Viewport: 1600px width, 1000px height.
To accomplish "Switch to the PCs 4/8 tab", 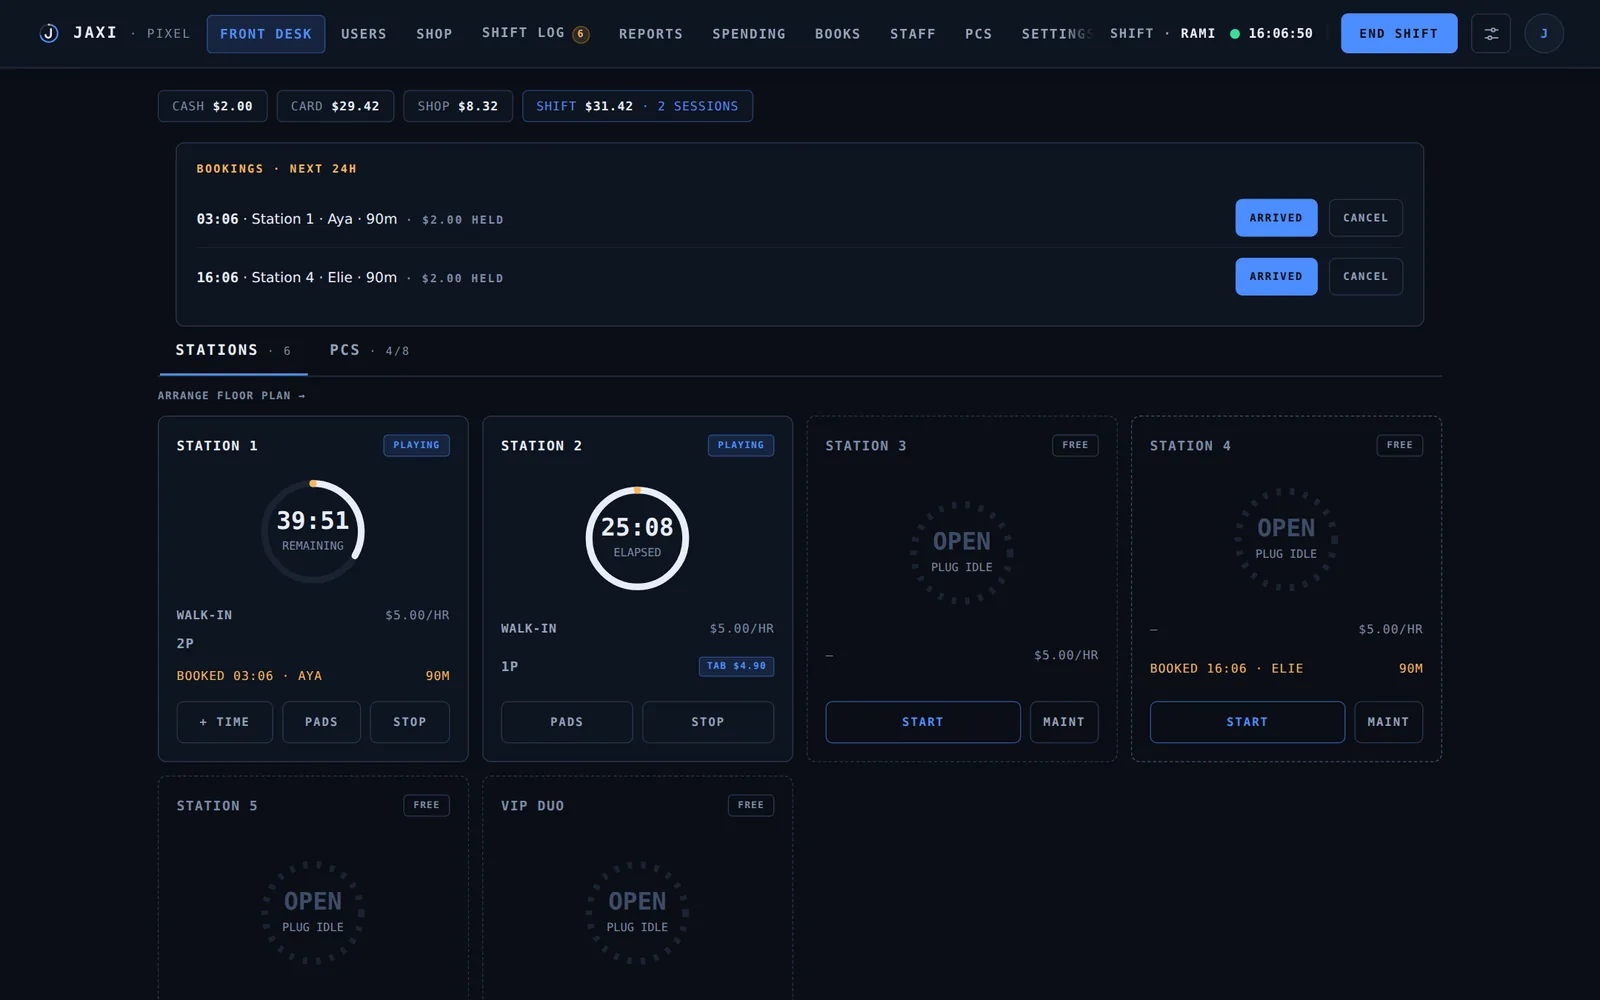I will click(369, 351).
